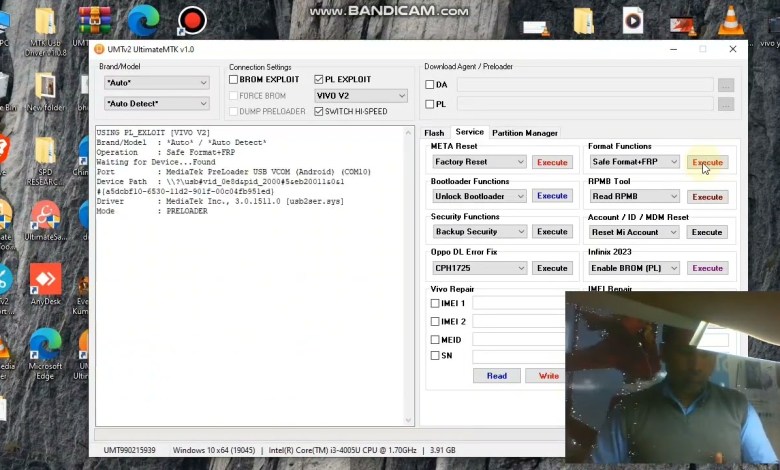780x470 pixels.
Task: Click the Vivo Repair Read button
Action: coord(496,376)
